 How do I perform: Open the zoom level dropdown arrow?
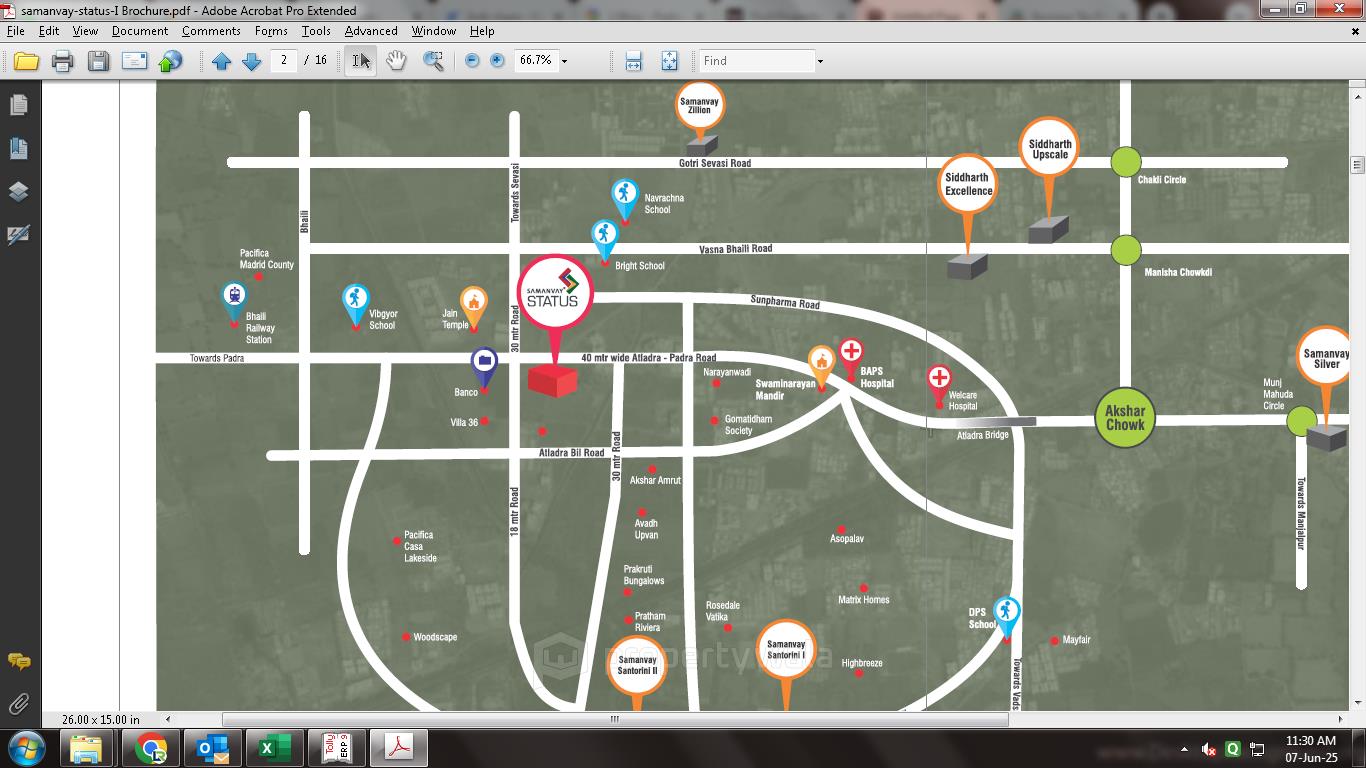[564, 61]
